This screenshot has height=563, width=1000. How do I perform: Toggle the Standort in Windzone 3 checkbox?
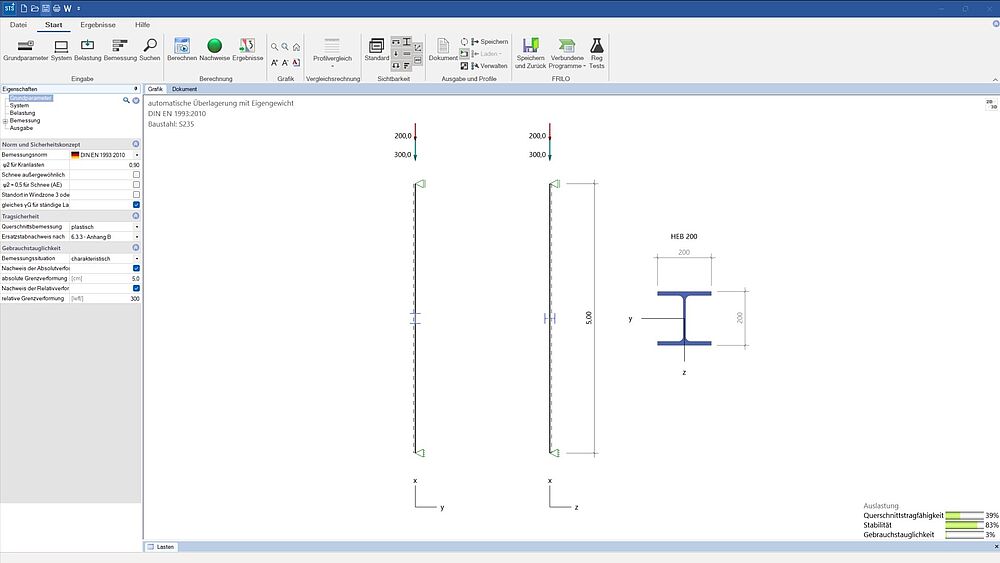136,195
